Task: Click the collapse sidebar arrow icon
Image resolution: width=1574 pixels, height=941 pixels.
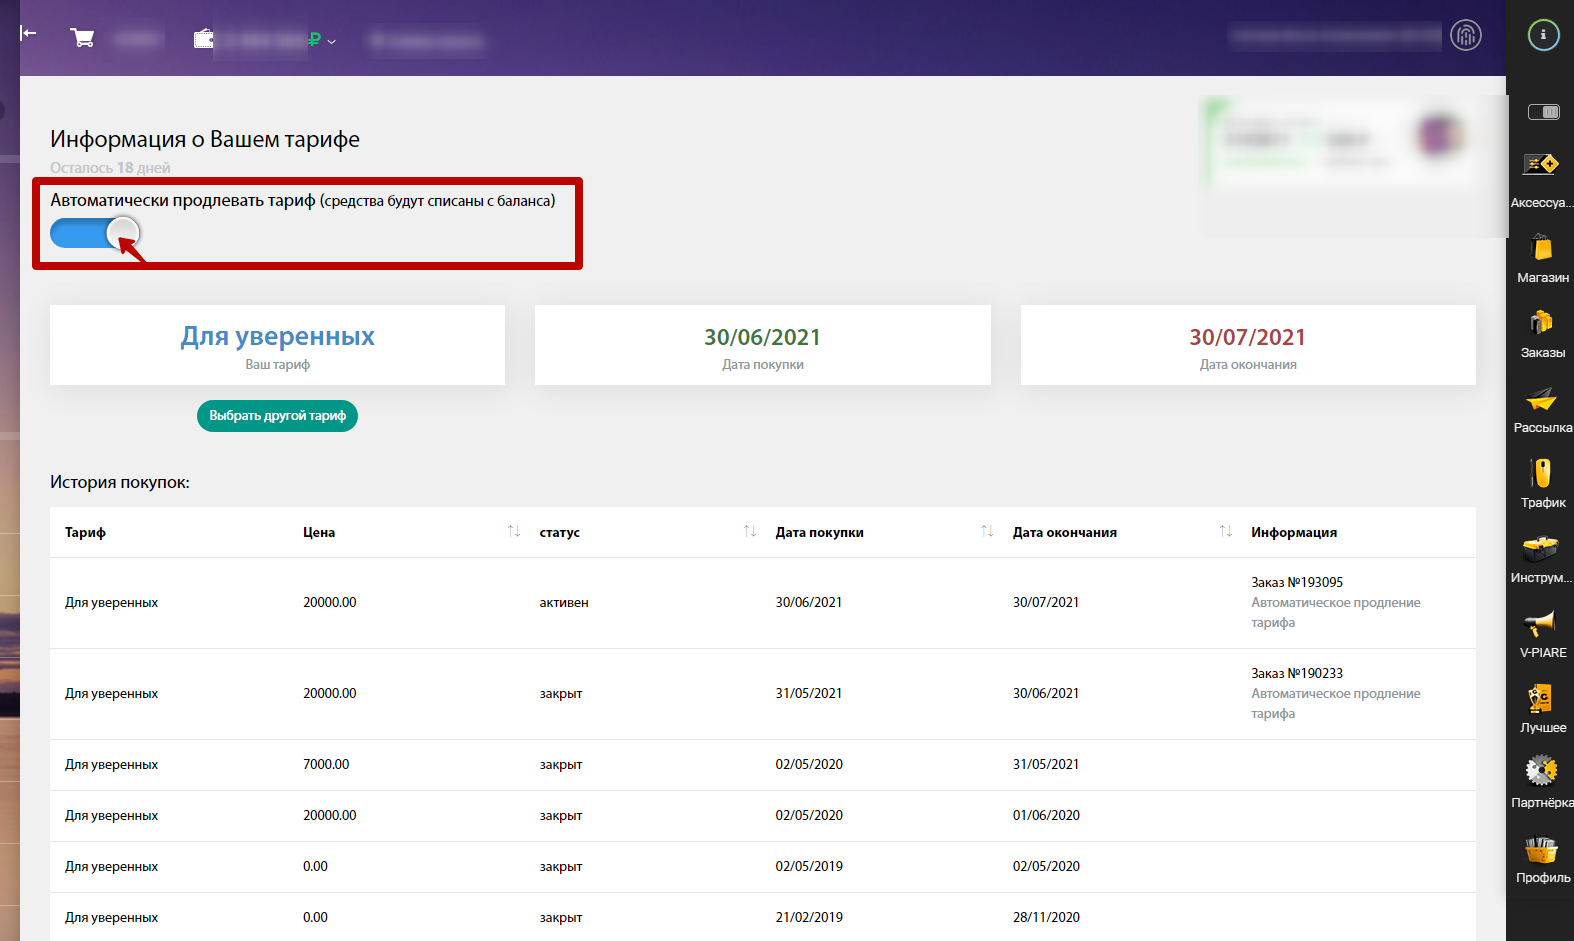Action: pos(28,33)
